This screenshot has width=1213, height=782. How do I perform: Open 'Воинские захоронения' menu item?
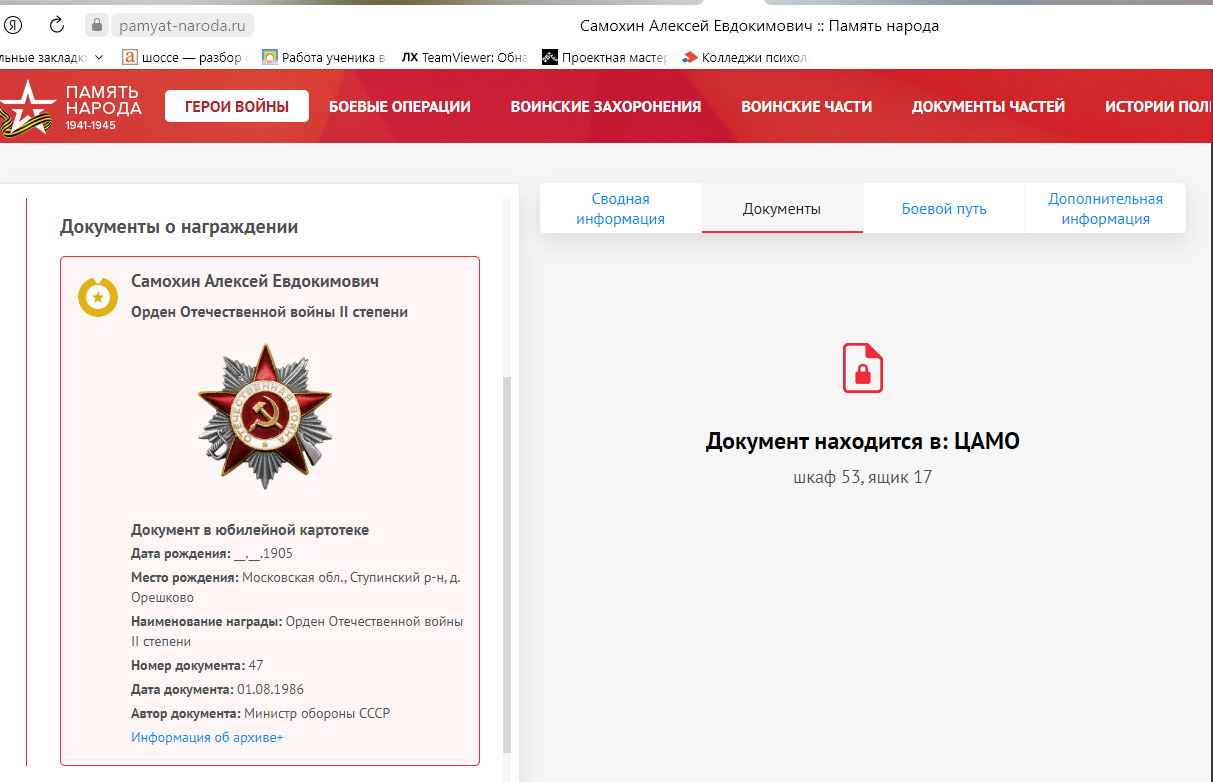pyautogui.click(x=605, y=106)
